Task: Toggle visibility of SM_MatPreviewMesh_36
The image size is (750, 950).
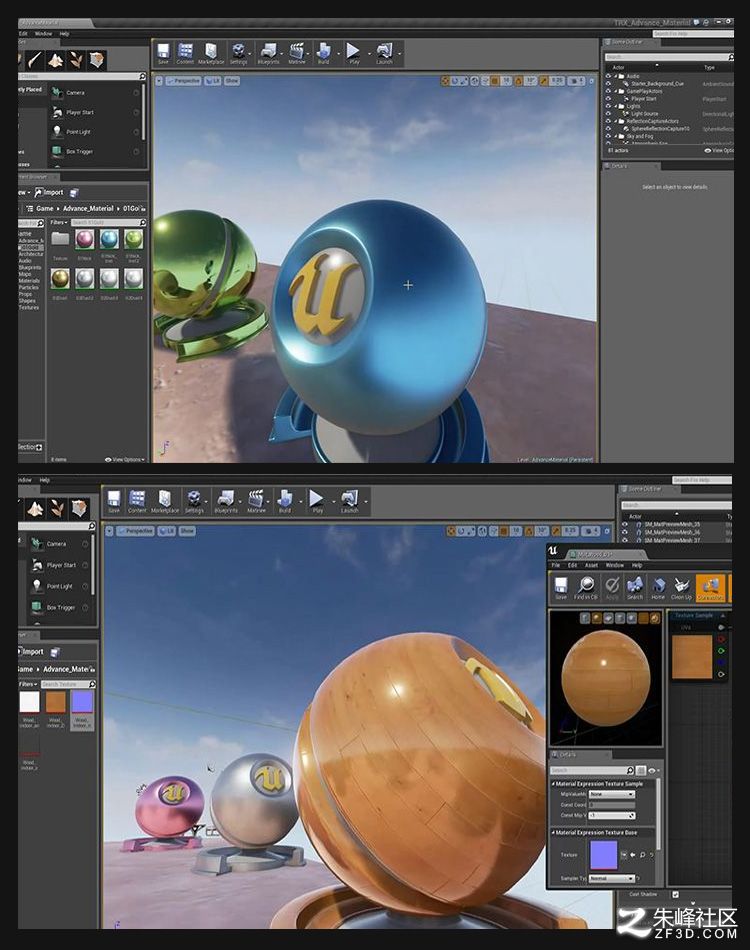Action: tap(625, 532)
